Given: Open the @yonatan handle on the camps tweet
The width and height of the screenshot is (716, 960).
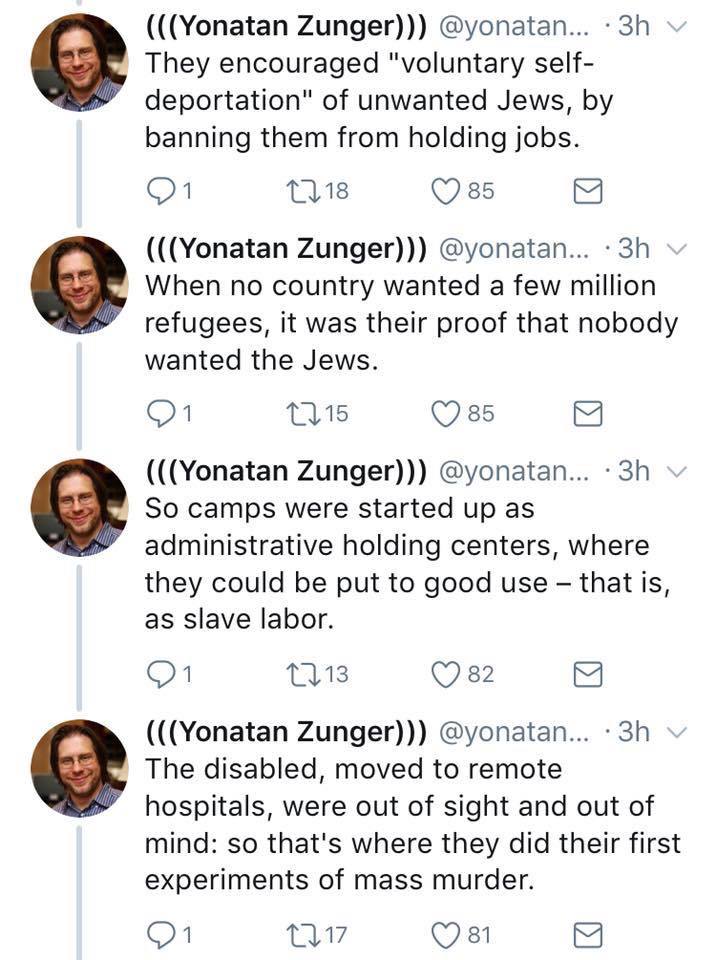Looking at the screenshot, I should (518, 471).
